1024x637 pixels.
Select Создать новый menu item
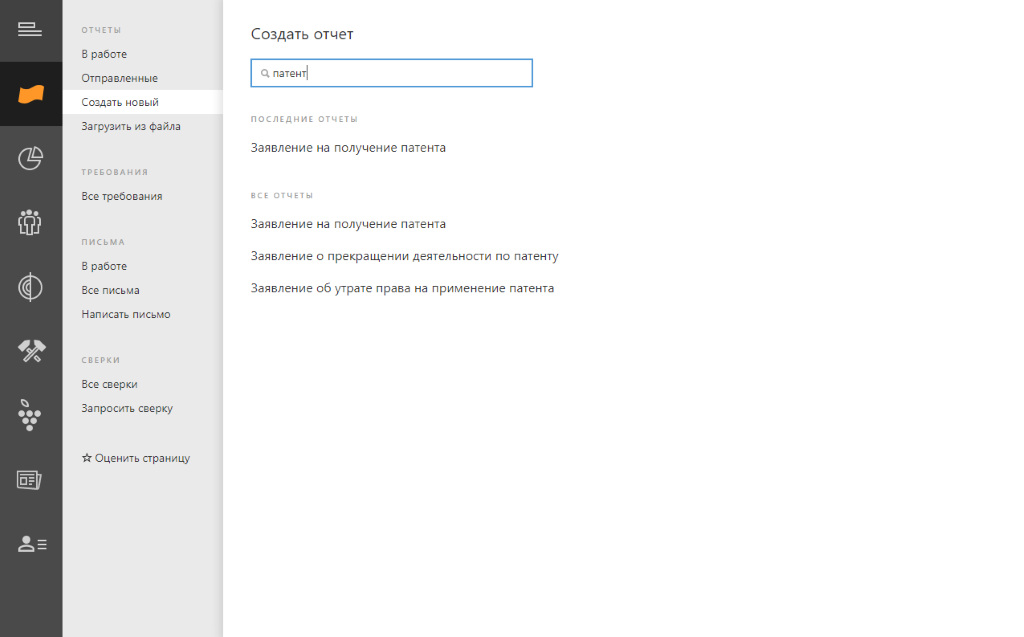tap(119, 102)
